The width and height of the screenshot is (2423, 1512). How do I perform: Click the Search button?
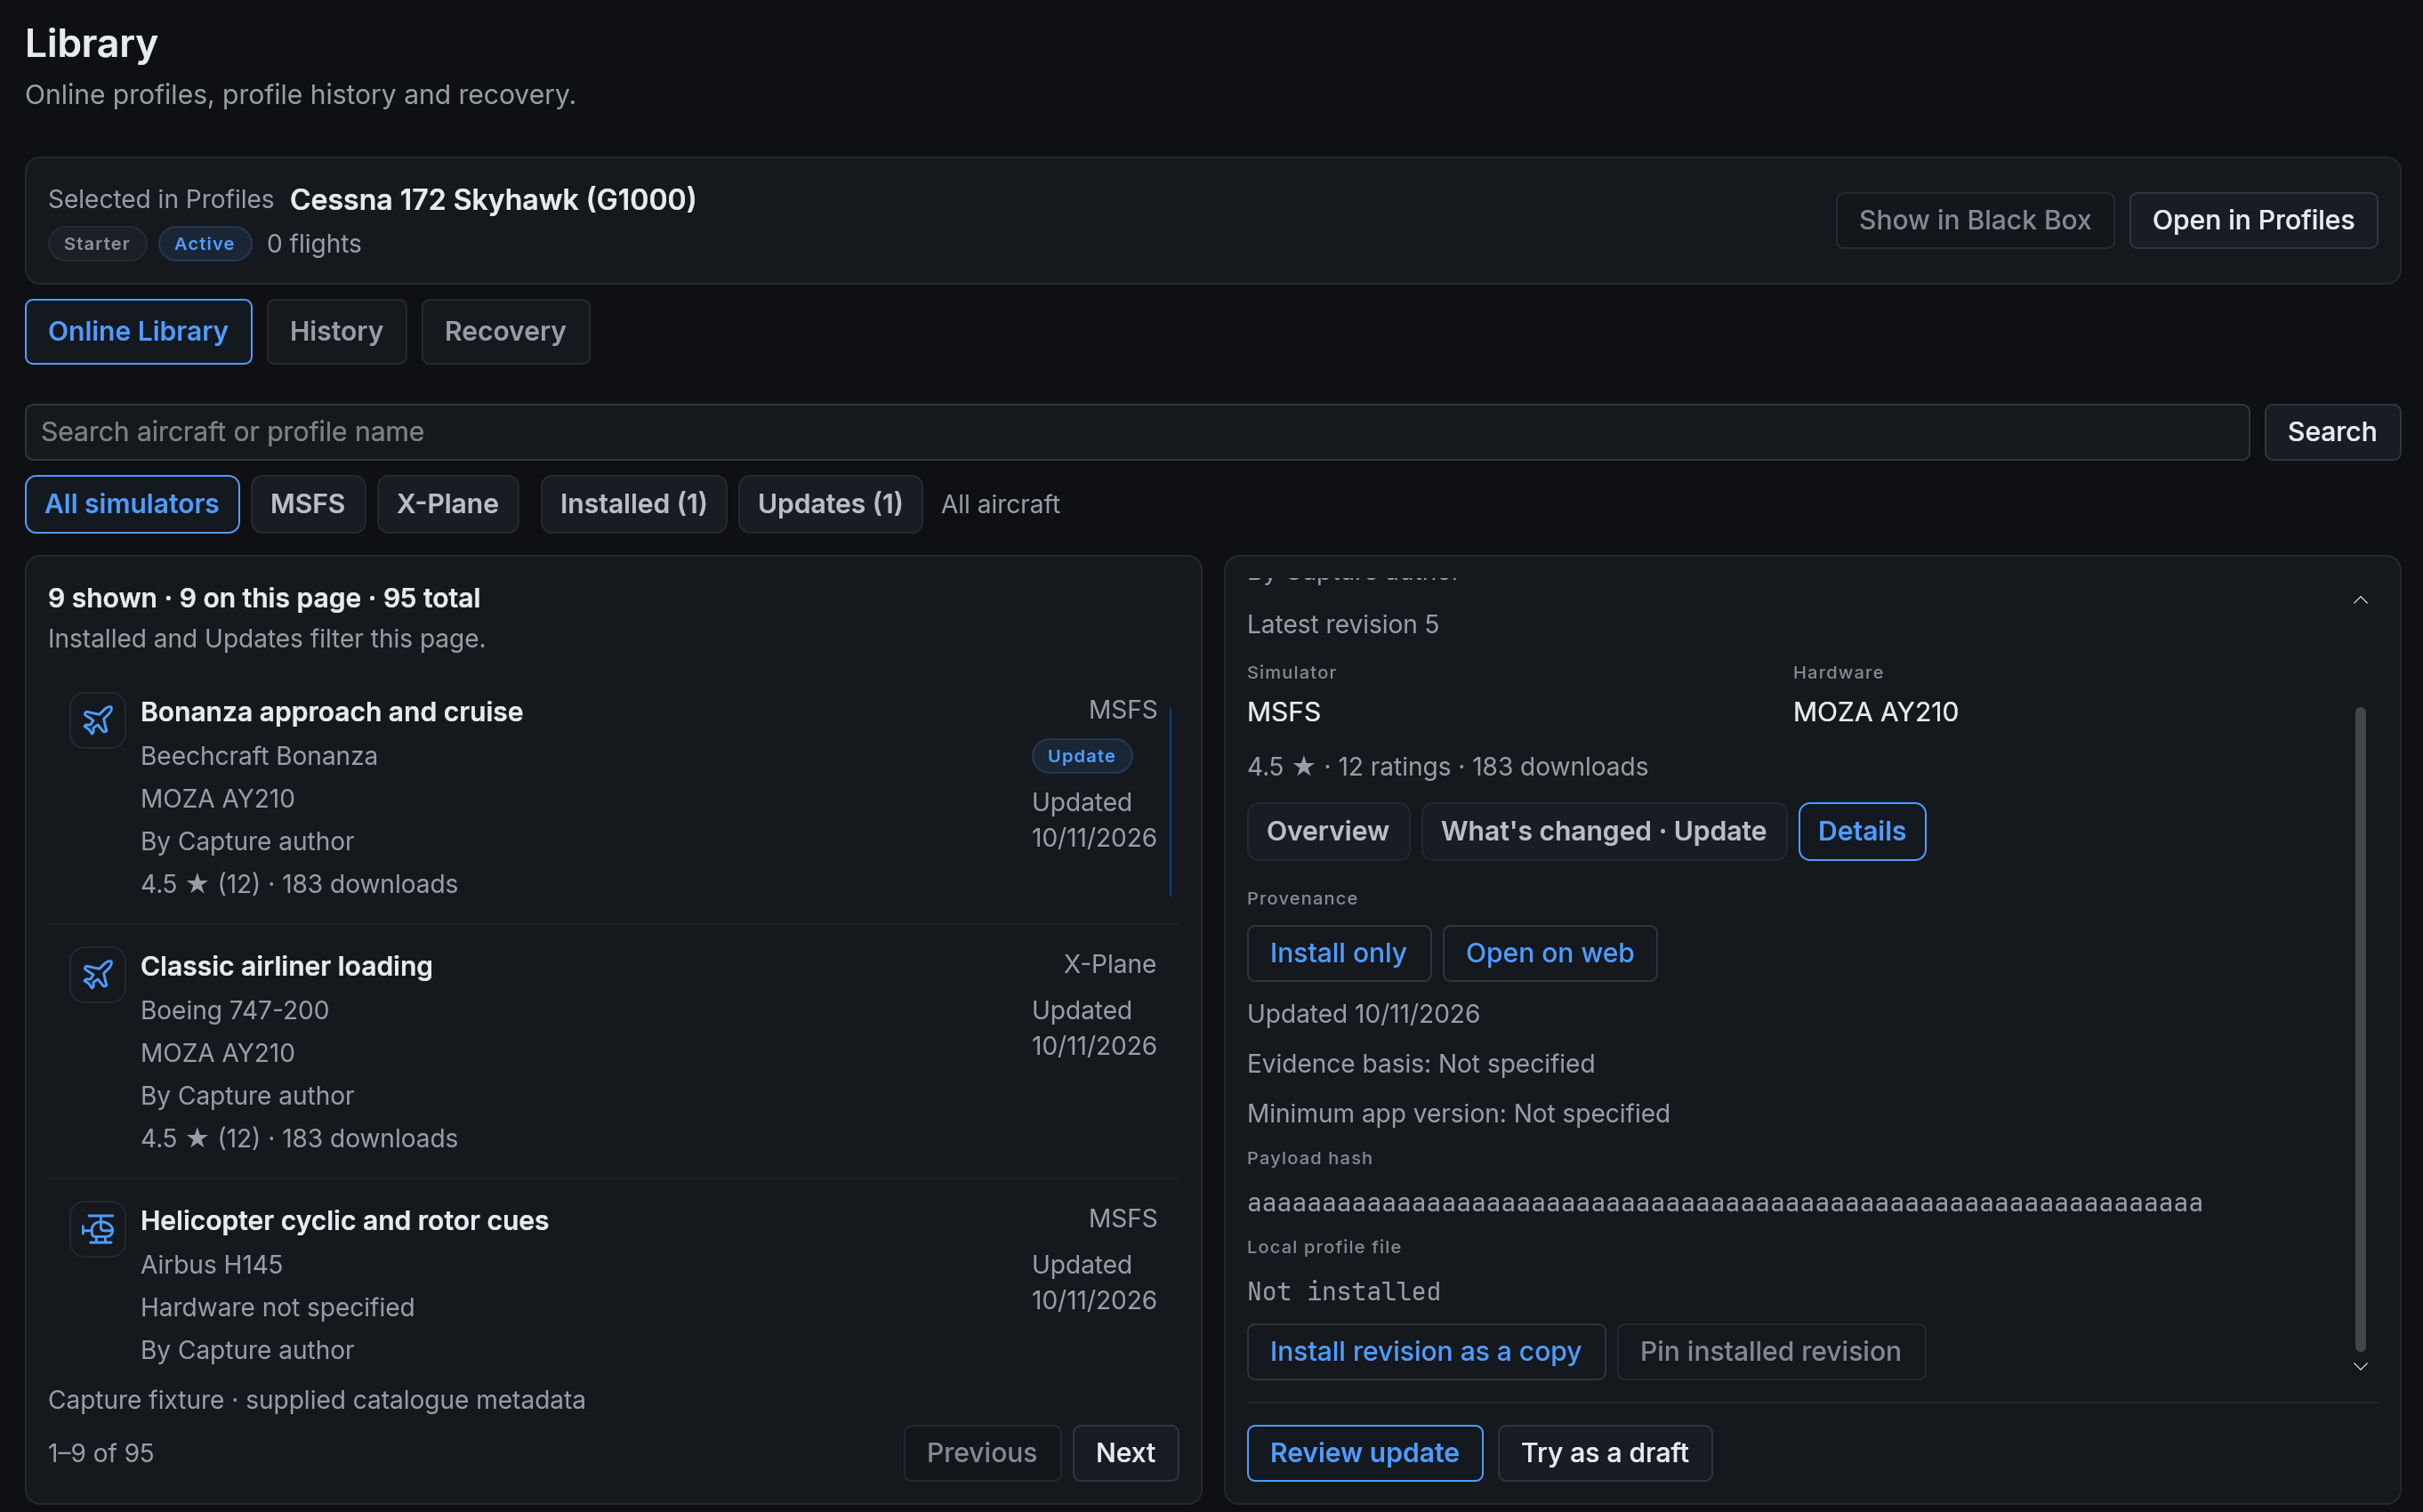[2331, 432]
